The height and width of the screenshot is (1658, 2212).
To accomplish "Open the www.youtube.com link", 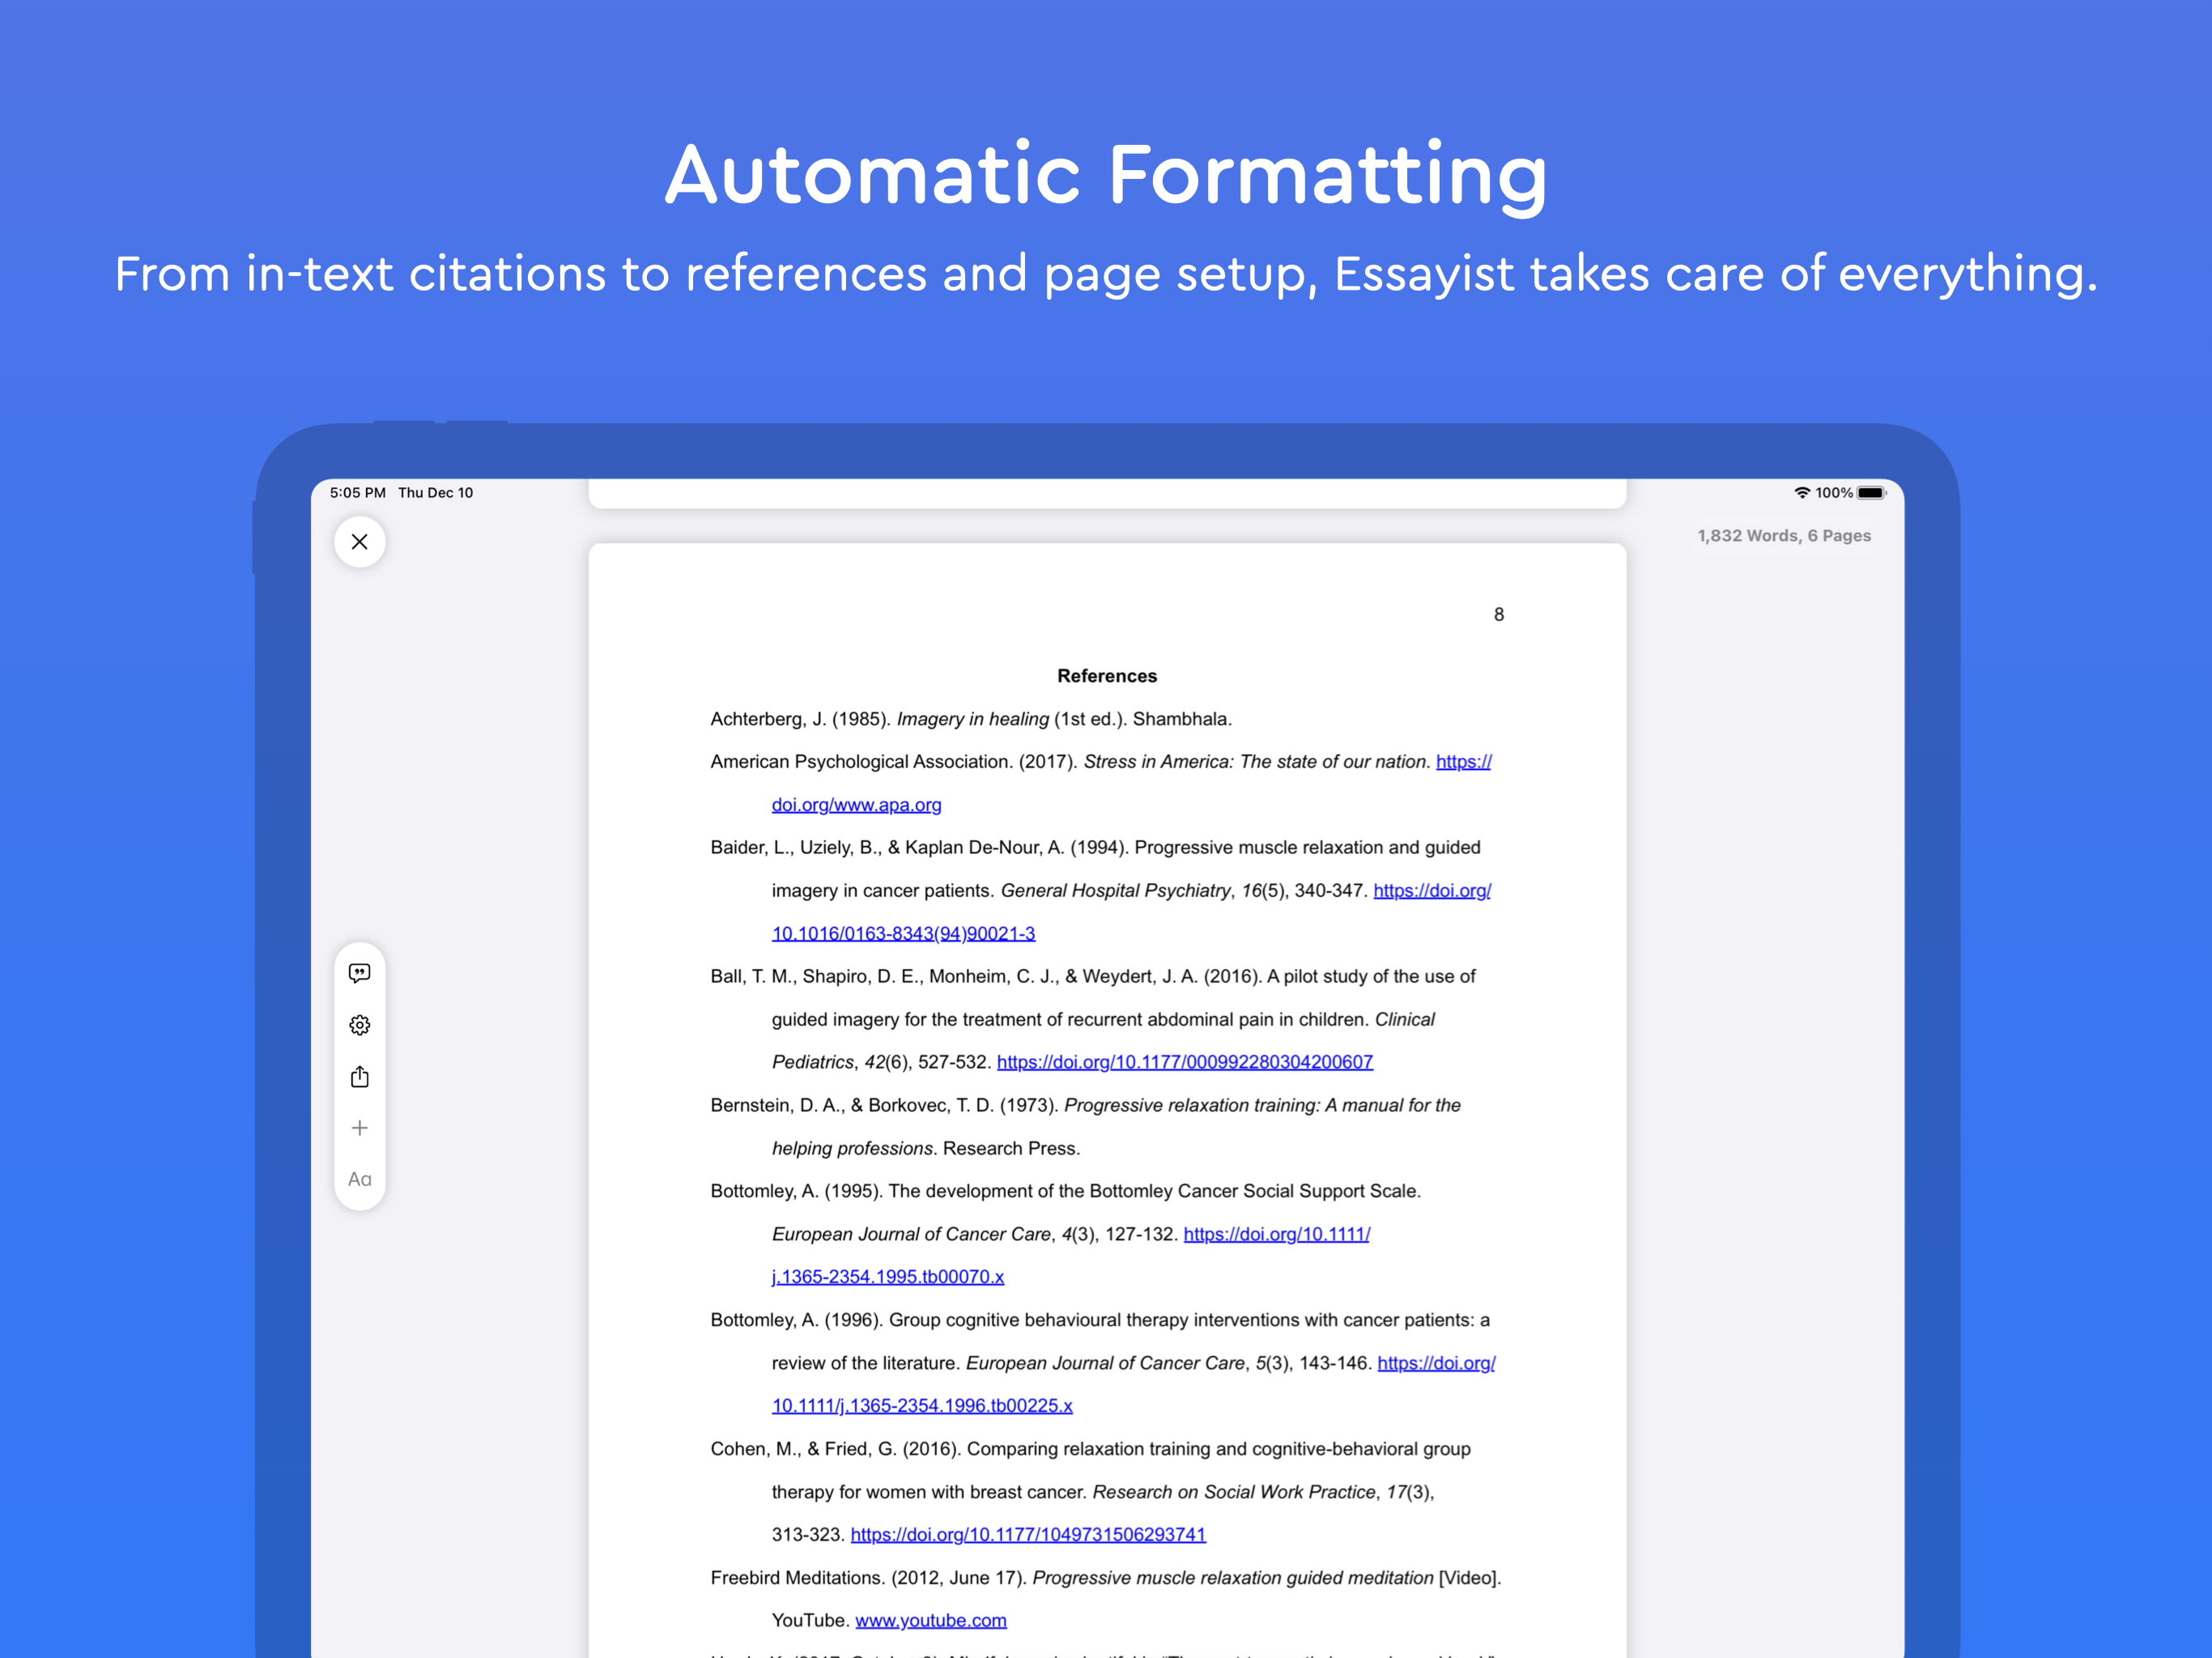I will pyautogui.click(x=930, y=1620).
